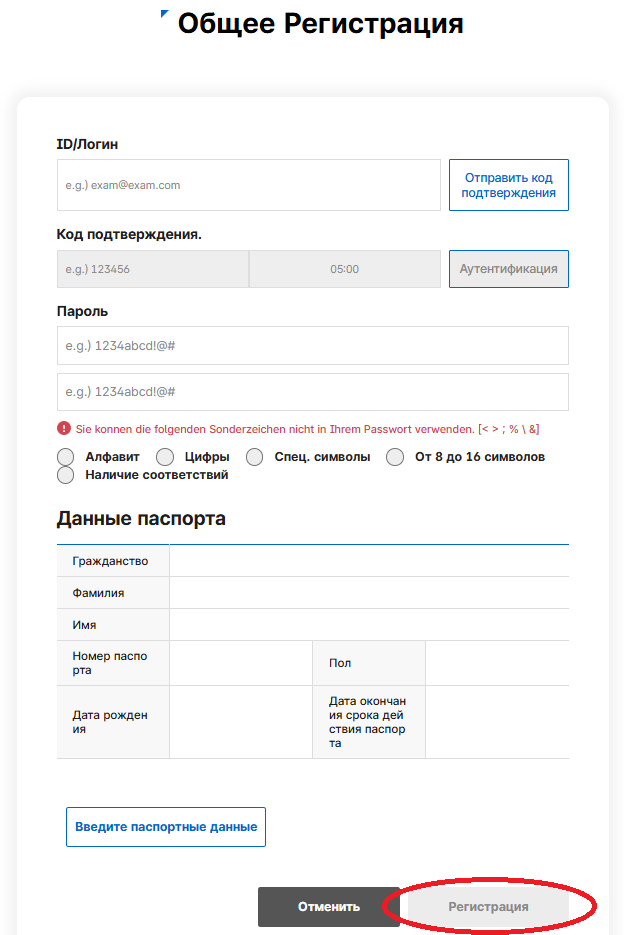Viewport: 624px width, 935px height.
Task: Focus the password confirmation field
Action: [313, 392]
